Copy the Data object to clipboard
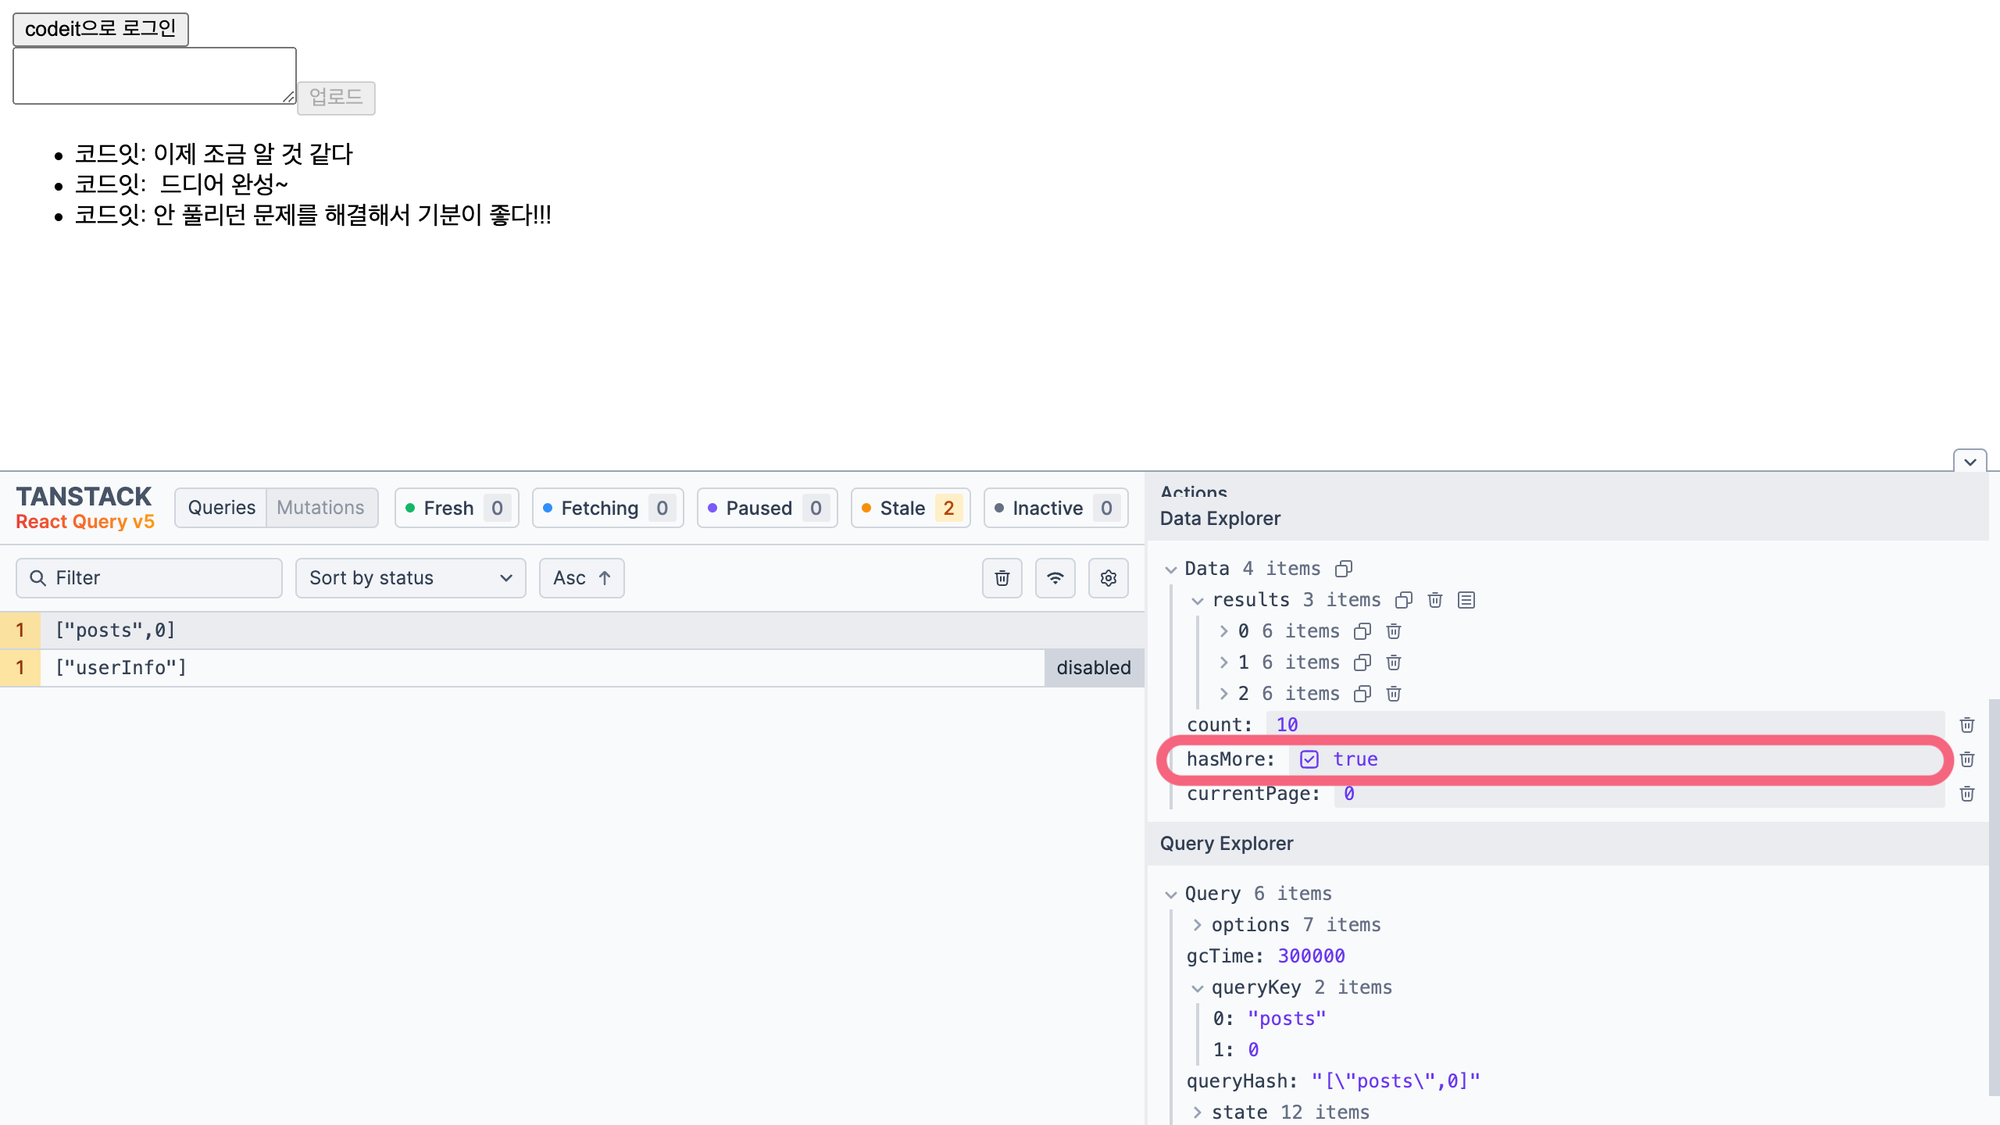Viewport: 2000px width, 1125px height. (1344, 569)
